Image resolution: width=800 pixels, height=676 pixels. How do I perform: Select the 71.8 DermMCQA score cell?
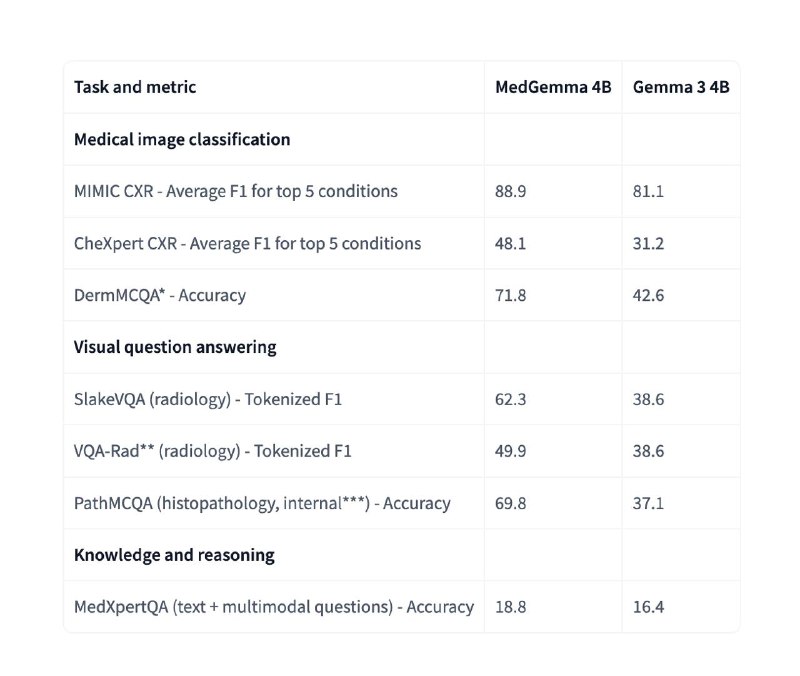[x=510, y=295]
